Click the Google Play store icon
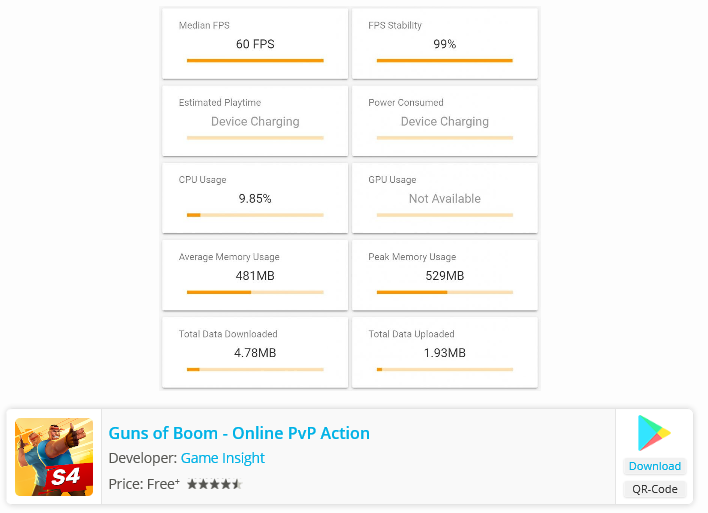 [654, 433]
